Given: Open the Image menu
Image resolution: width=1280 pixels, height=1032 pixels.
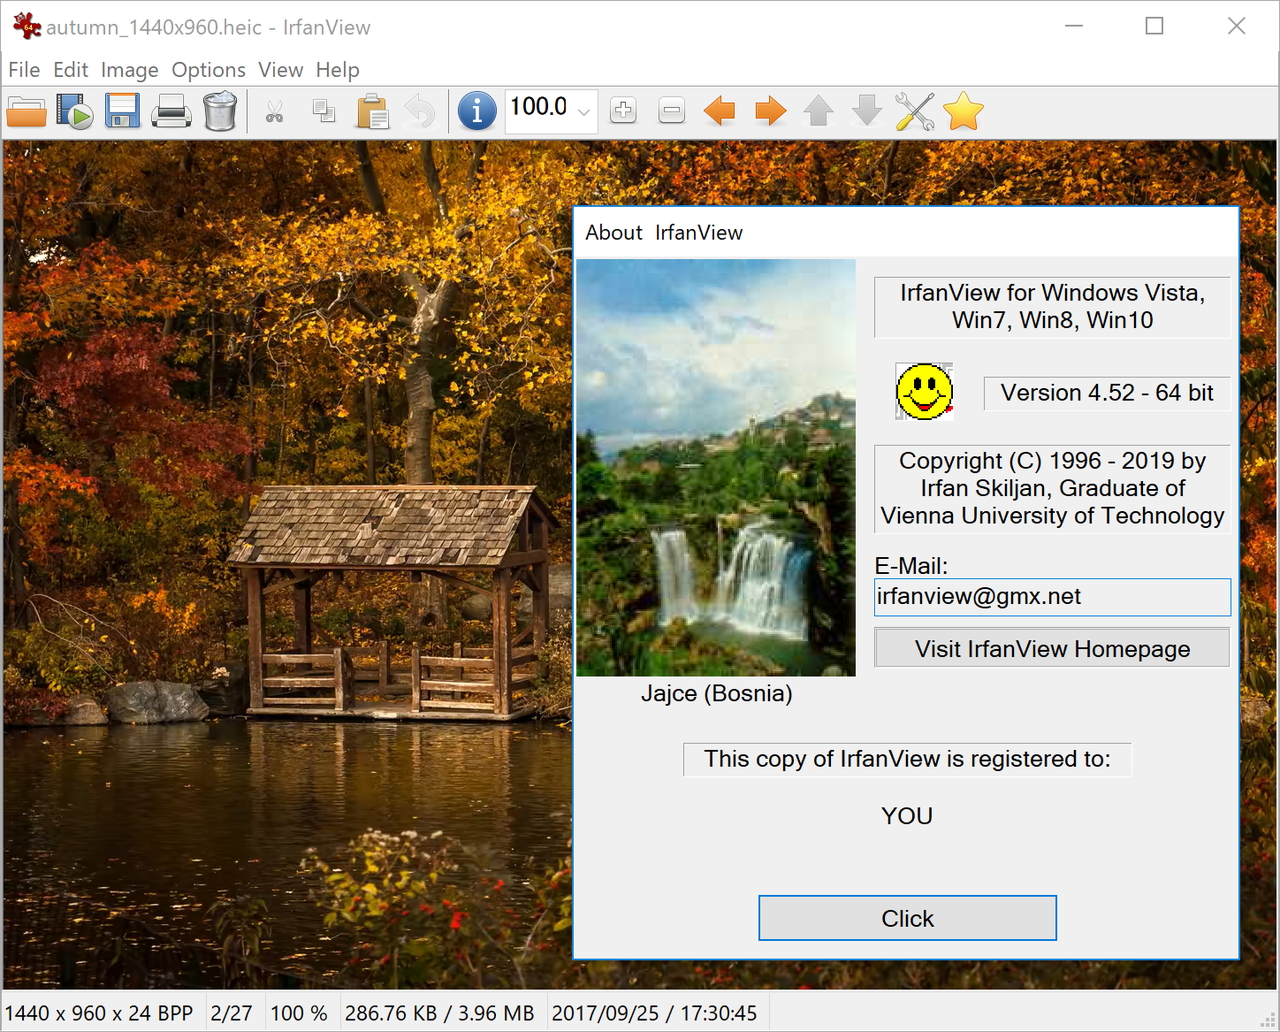Looking at the screenshot, I should (x=129, y=69).
